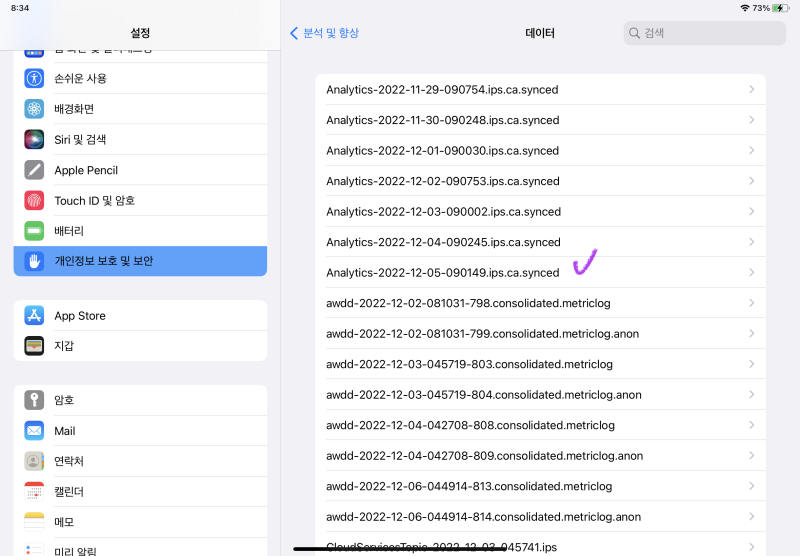Image resolution: width=800 pixels, height=556 pixels.
Task: Open Siri 및 검색 settings
Action: tap(140, 139)
